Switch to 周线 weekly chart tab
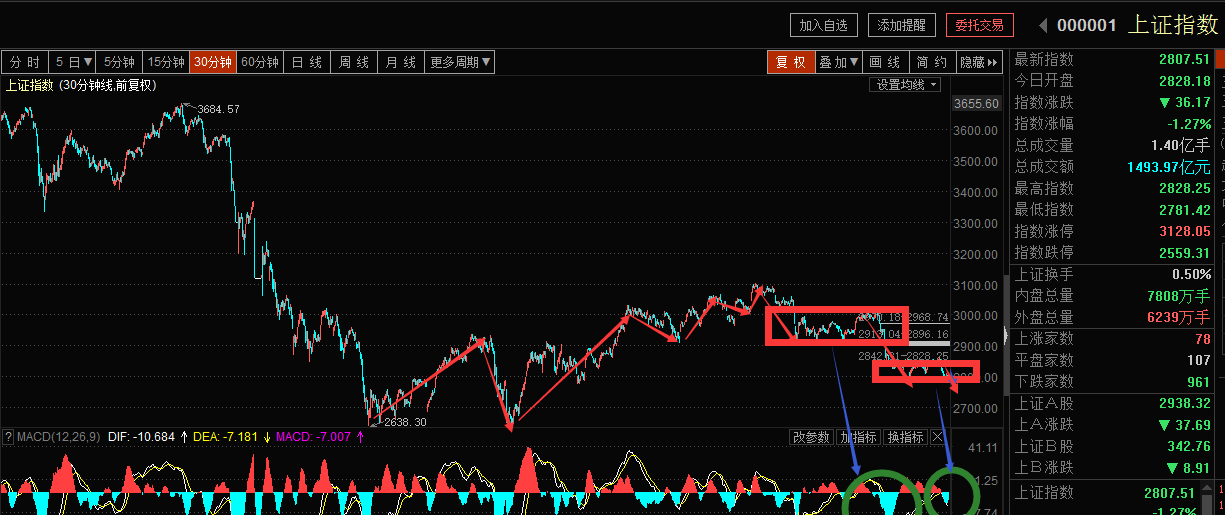 tap(354, 62)
